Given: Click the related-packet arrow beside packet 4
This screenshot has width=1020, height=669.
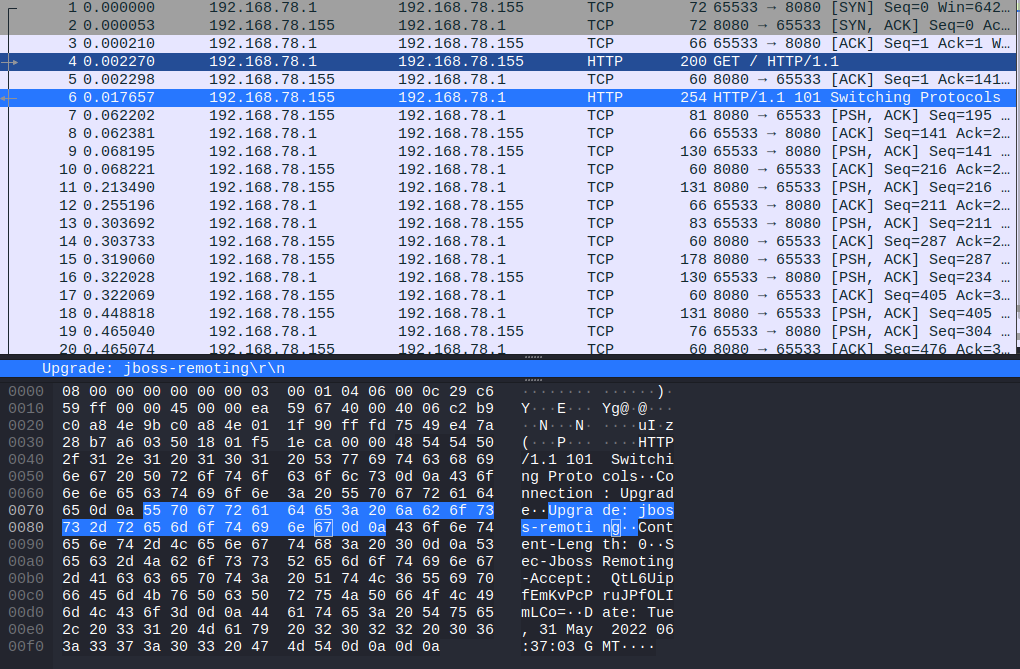Looking at the screenshot, I should pyautogui.click(x=11, y=61).
